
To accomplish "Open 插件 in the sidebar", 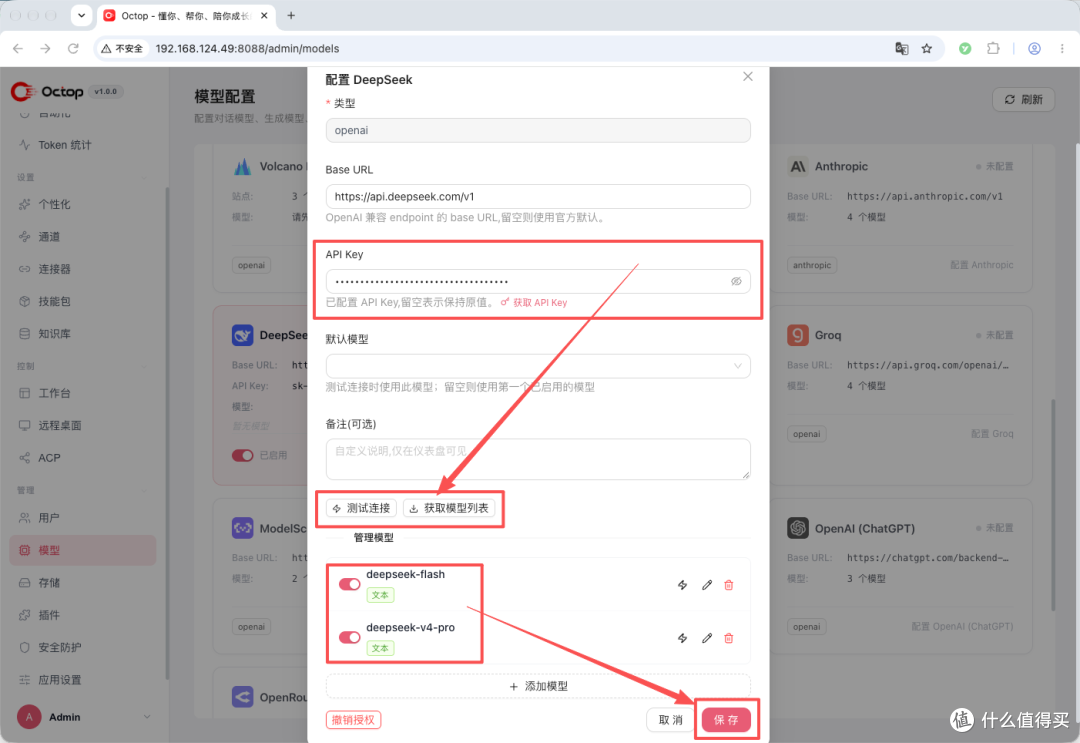I will pyautogui.click(x=83, y=615).
